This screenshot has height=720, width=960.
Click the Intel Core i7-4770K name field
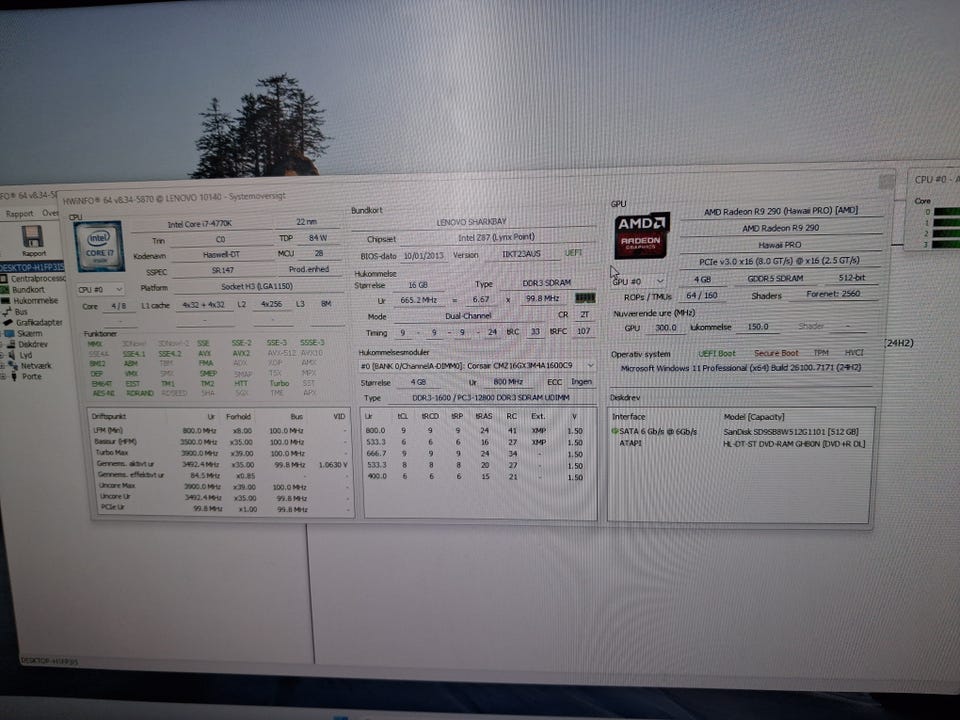click(x=200, y=224)
